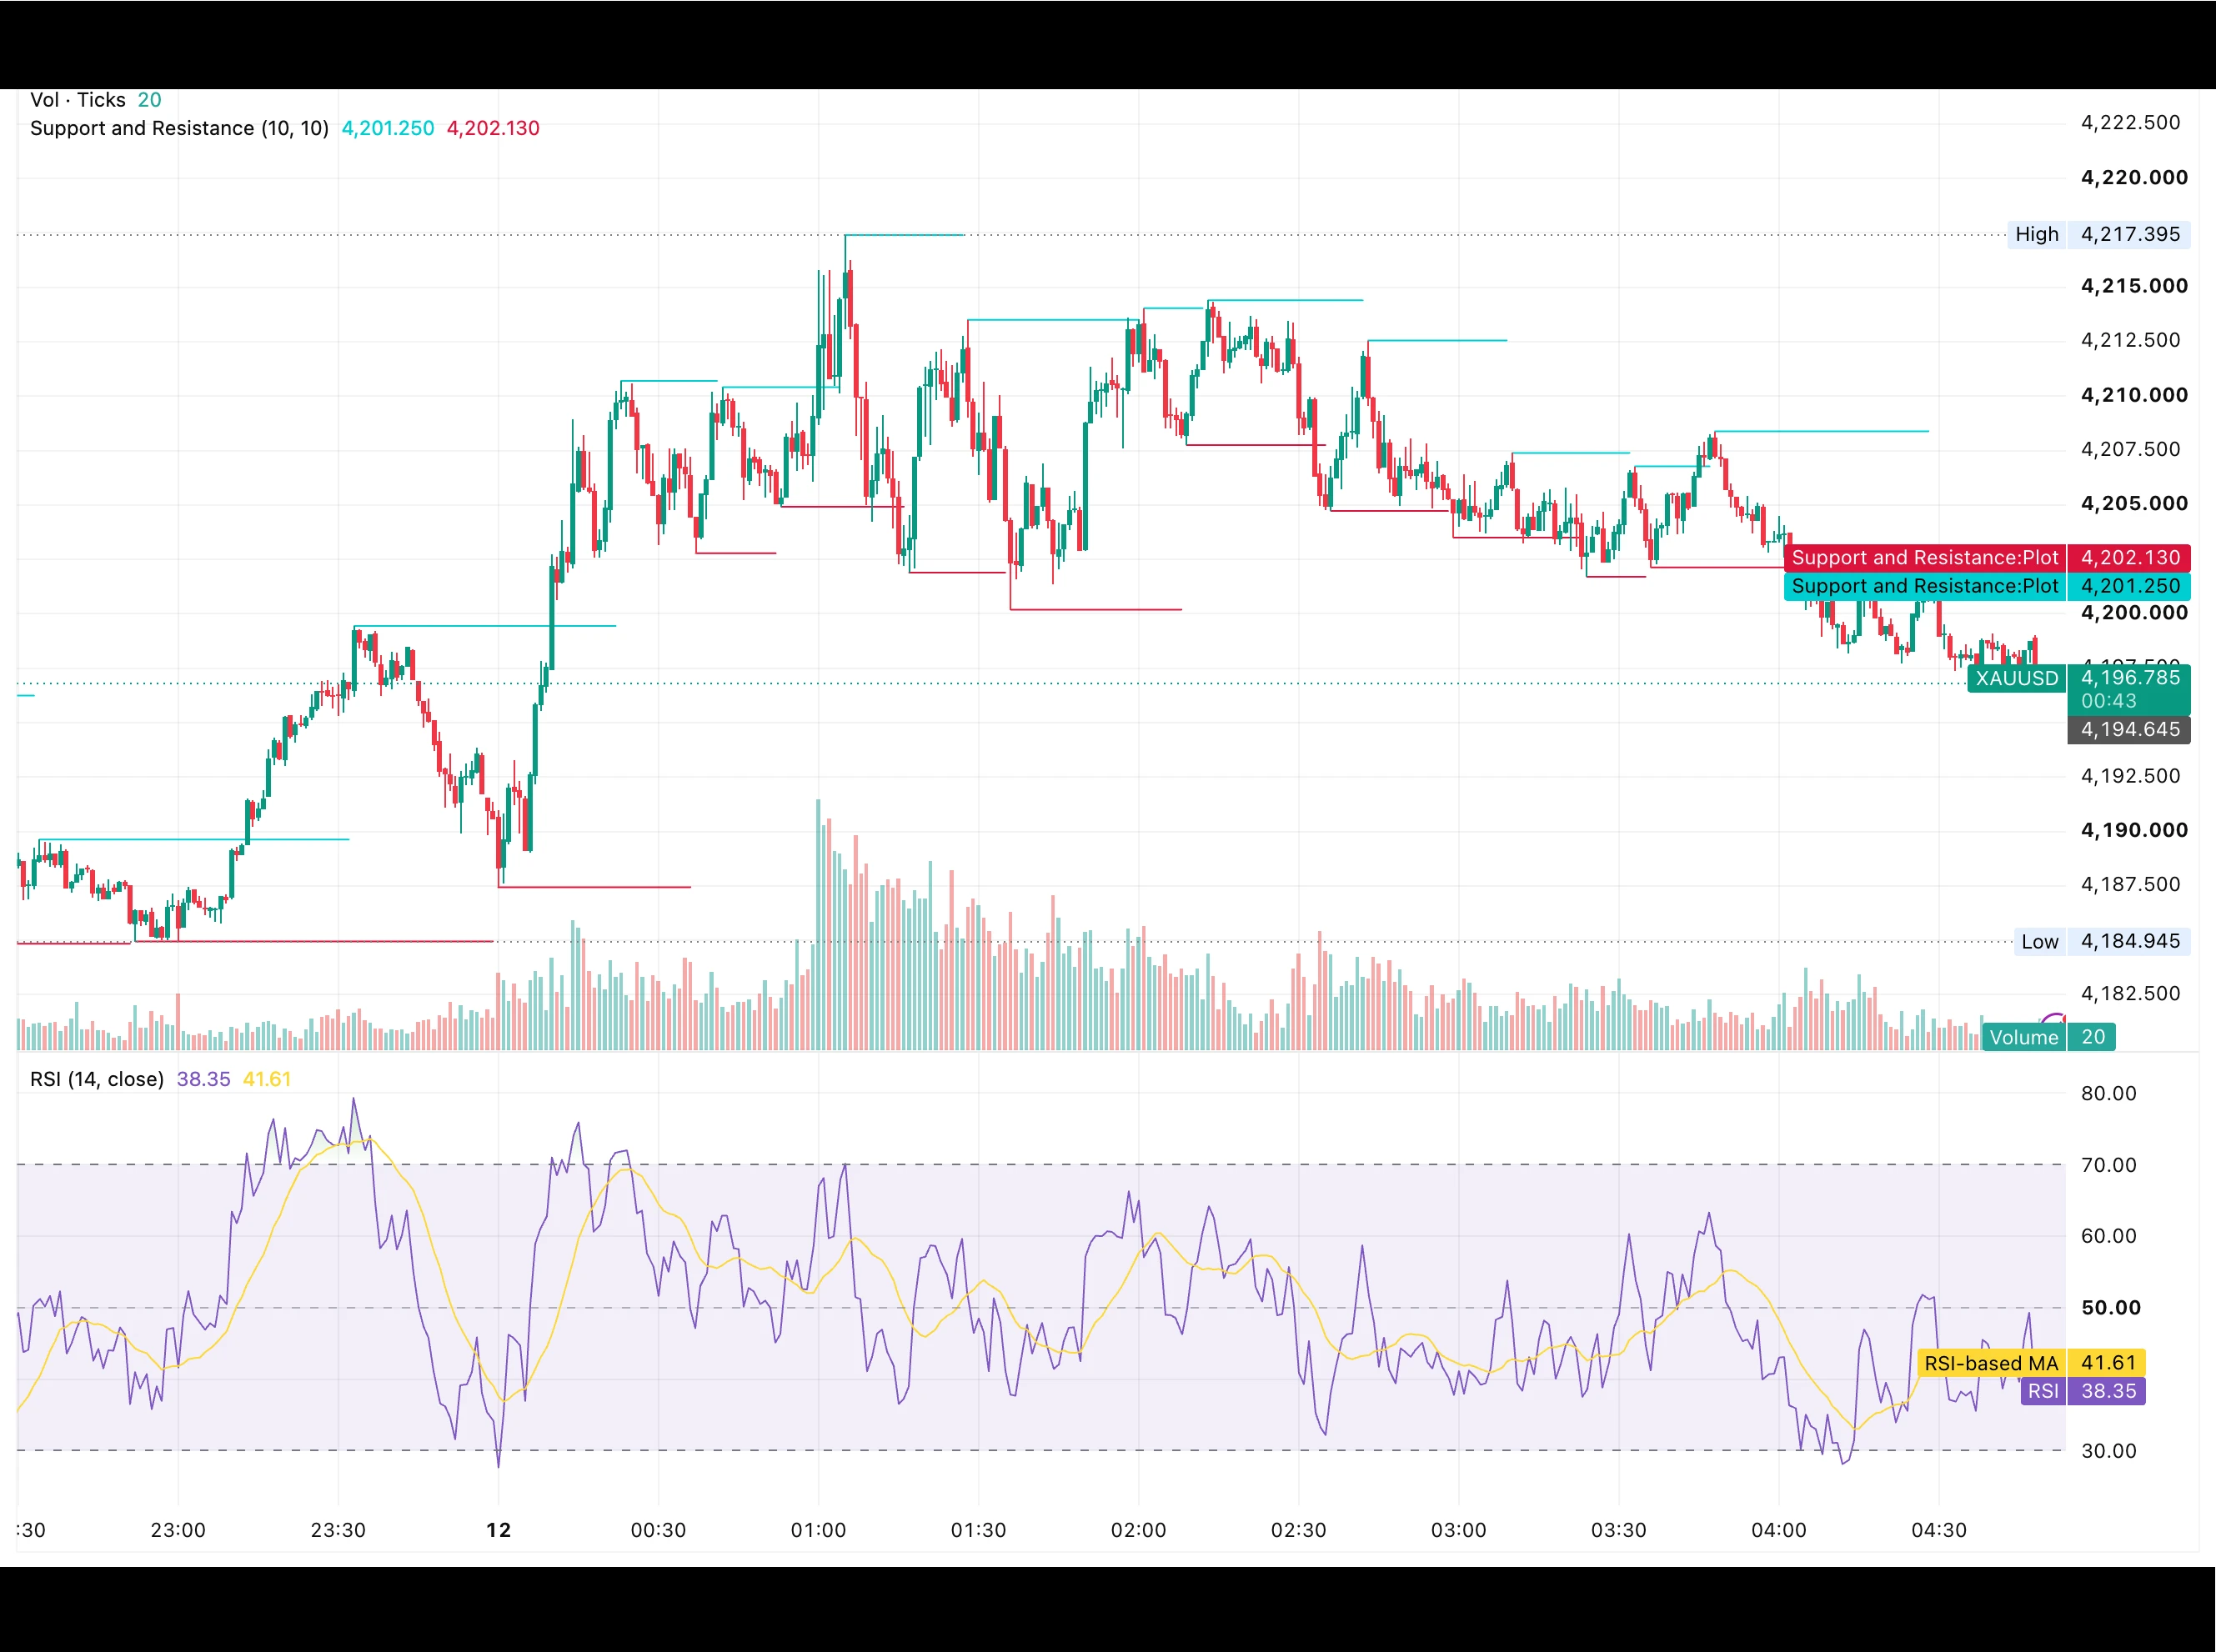Click the purple 'RSI' axis label
Screen dimensions: 2216x1652
click(x=2043, y=1391)
